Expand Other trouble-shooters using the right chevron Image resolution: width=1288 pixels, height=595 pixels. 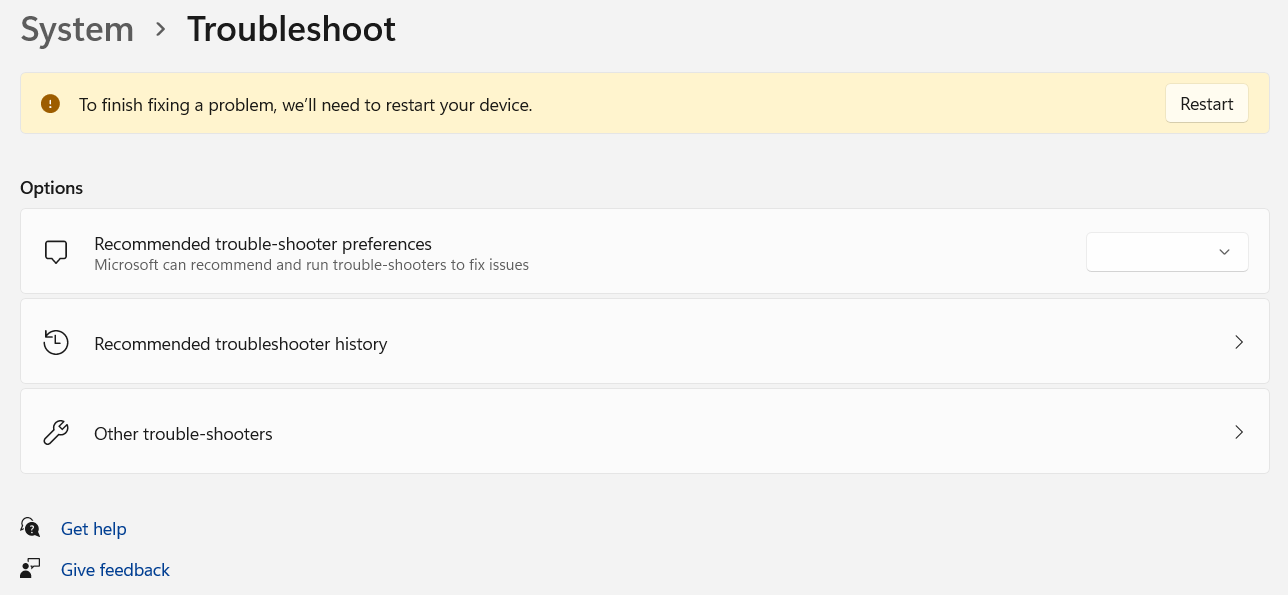point(1239,433)
